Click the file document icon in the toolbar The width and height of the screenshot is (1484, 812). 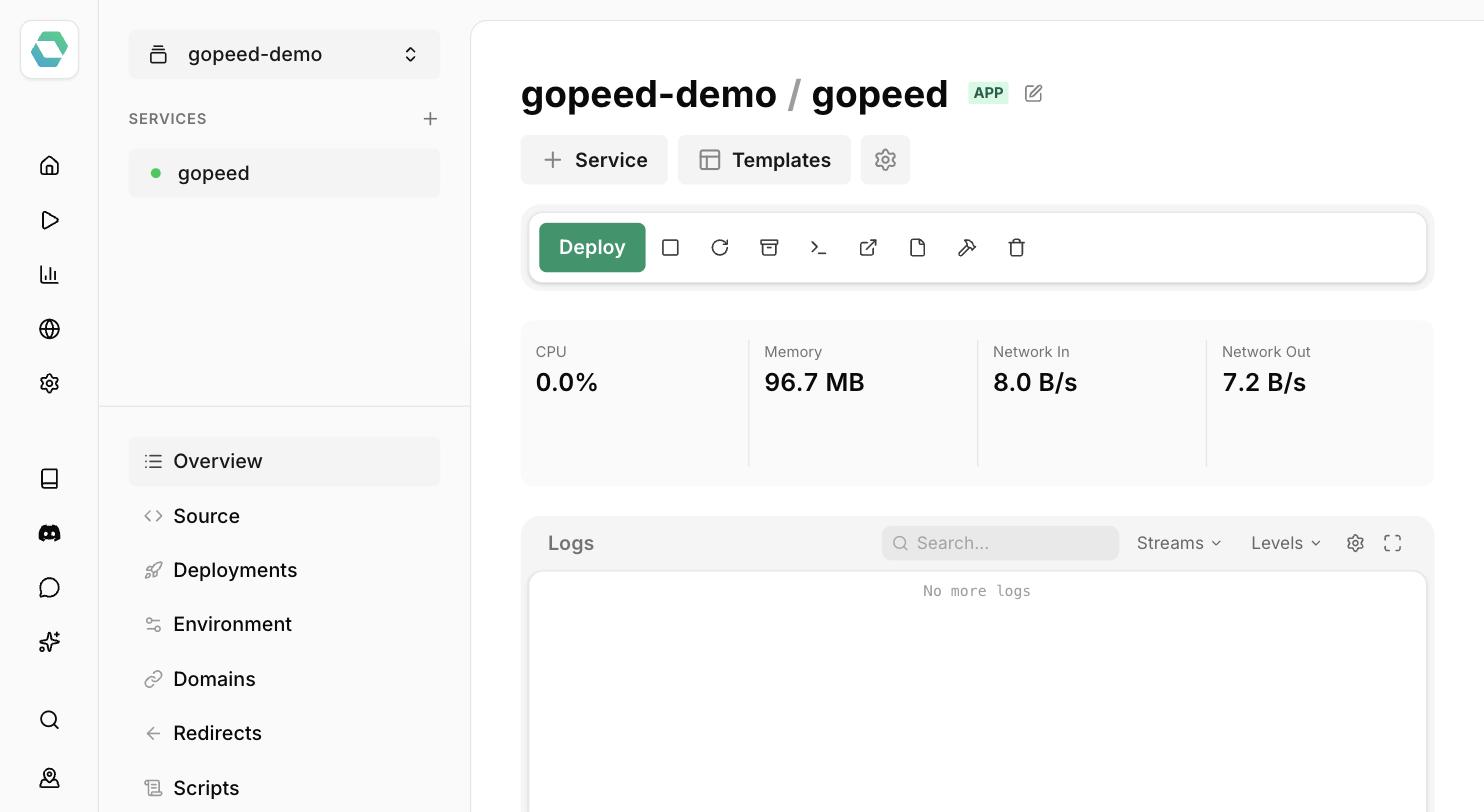click(x=918, y=247)
